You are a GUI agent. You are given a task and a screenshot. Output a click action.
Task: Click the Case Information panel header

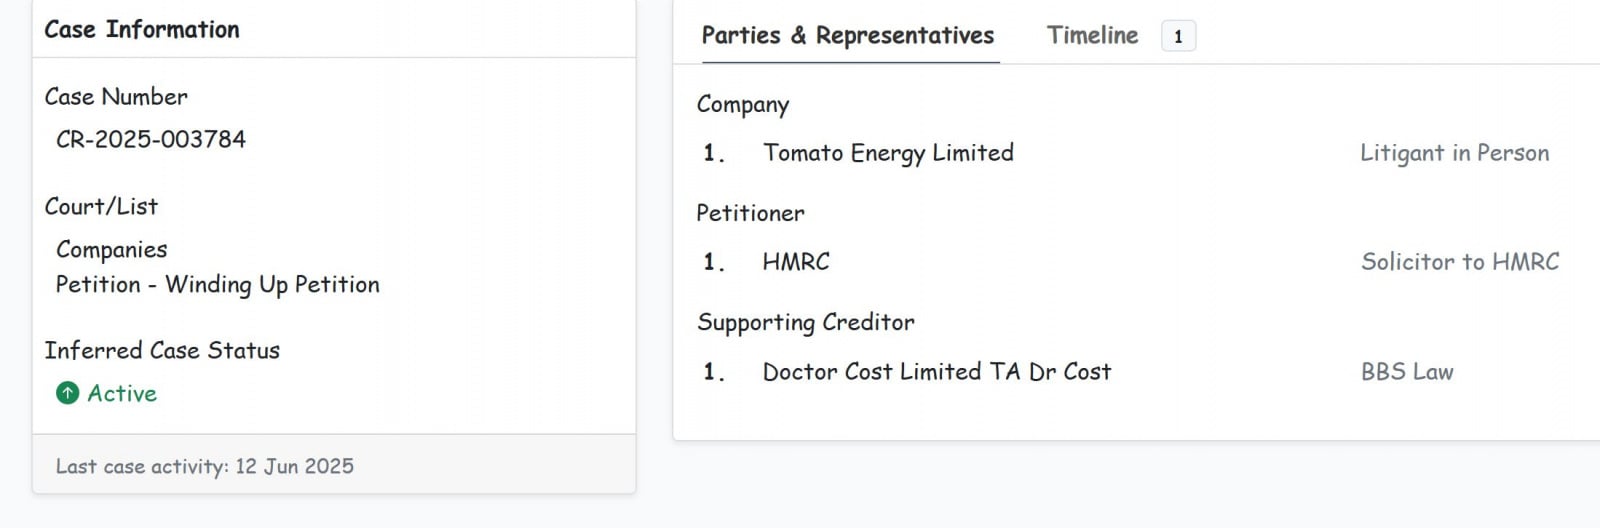click(142, 30)
